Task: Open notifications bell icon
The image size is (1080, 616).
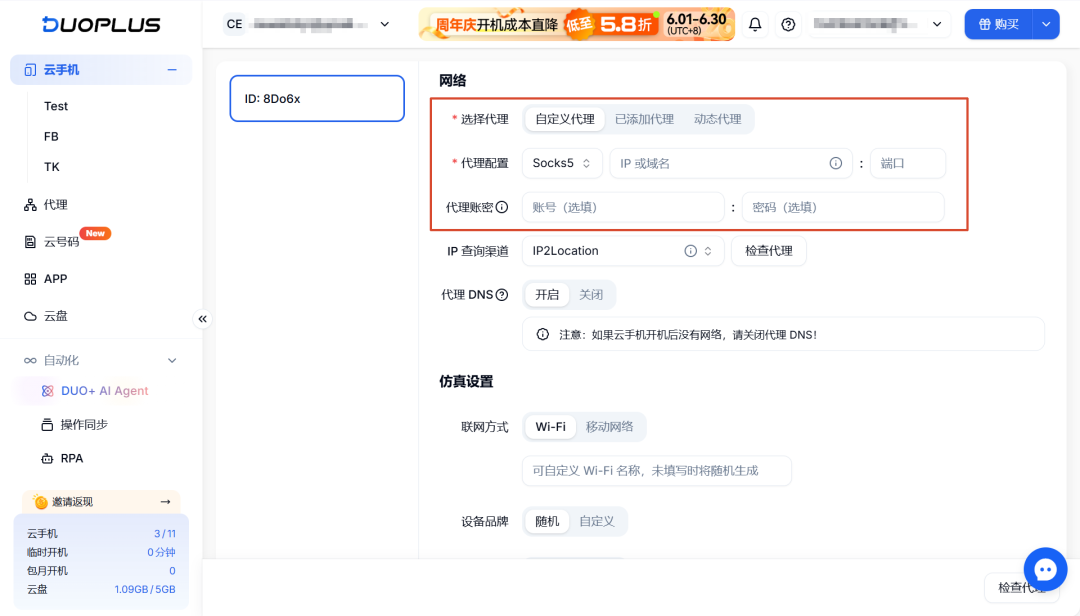Action: (755, 24)
